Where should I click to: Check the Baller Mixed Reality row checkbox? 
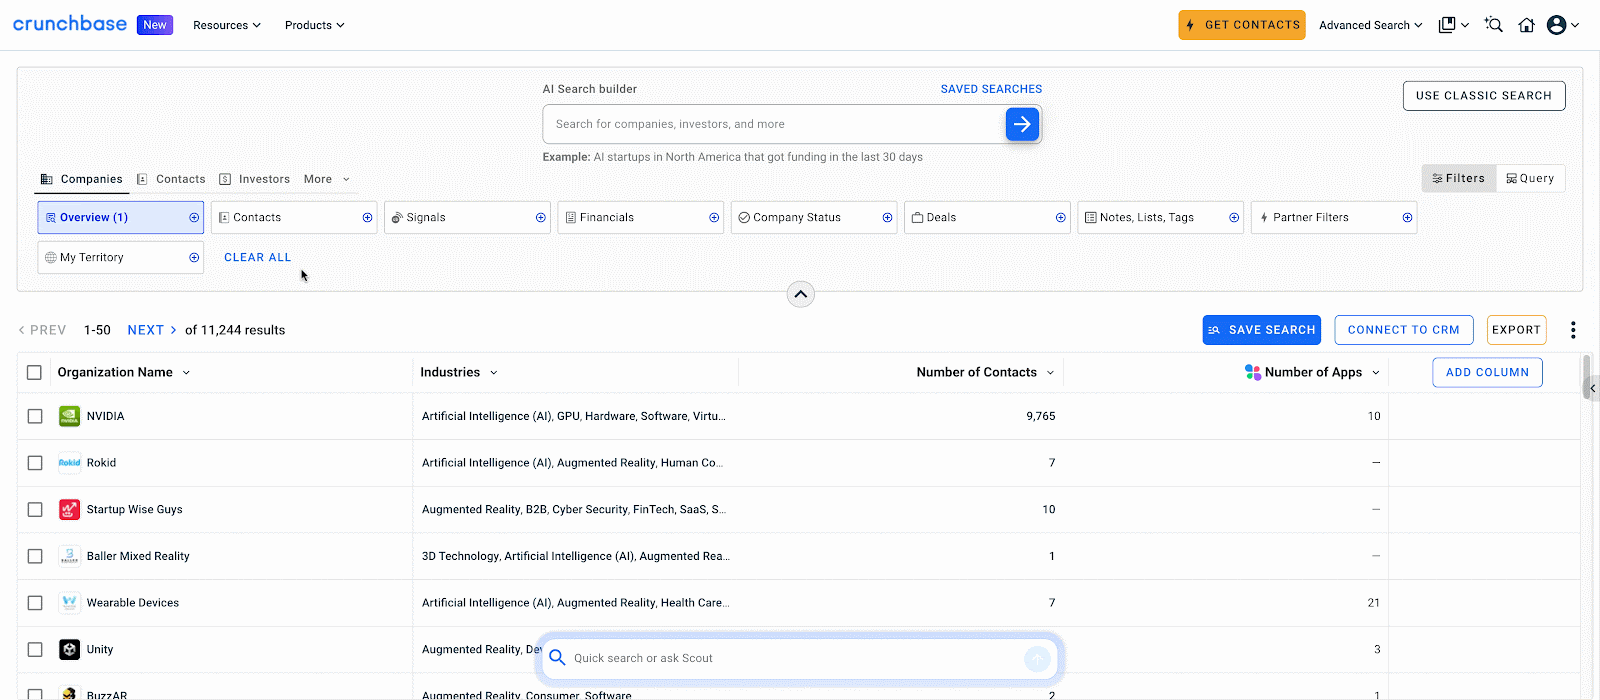(35, 556)
